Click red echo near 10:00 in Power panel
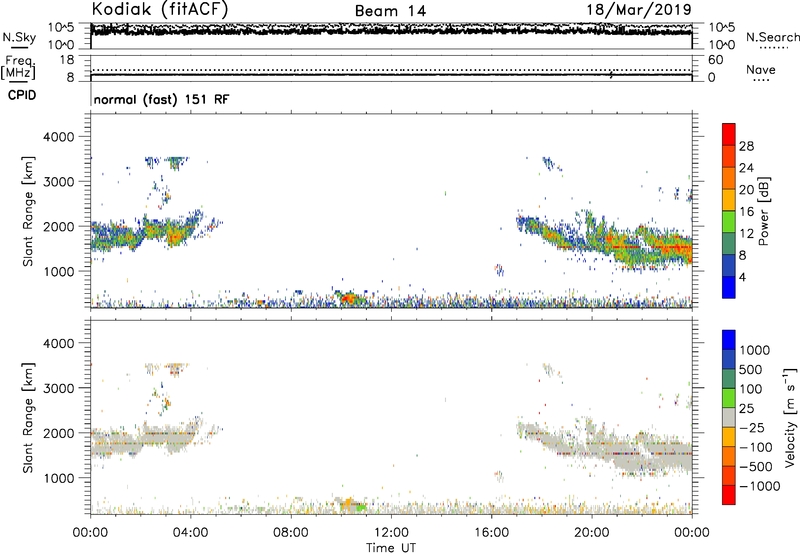Image resolution: width=800 pixels, height=554 pixels. click(x=348, y=298)
